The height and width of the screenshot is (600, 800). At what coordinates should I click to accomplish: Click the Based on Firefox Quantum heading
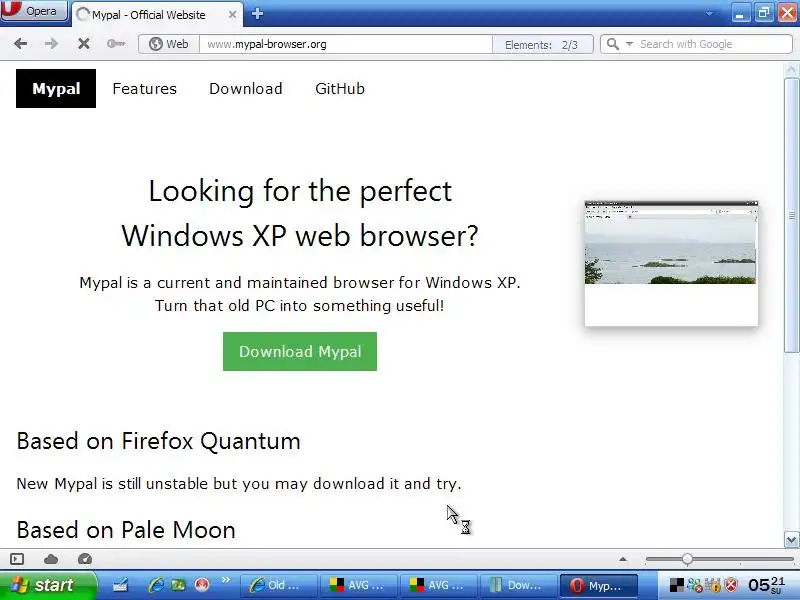159,441
